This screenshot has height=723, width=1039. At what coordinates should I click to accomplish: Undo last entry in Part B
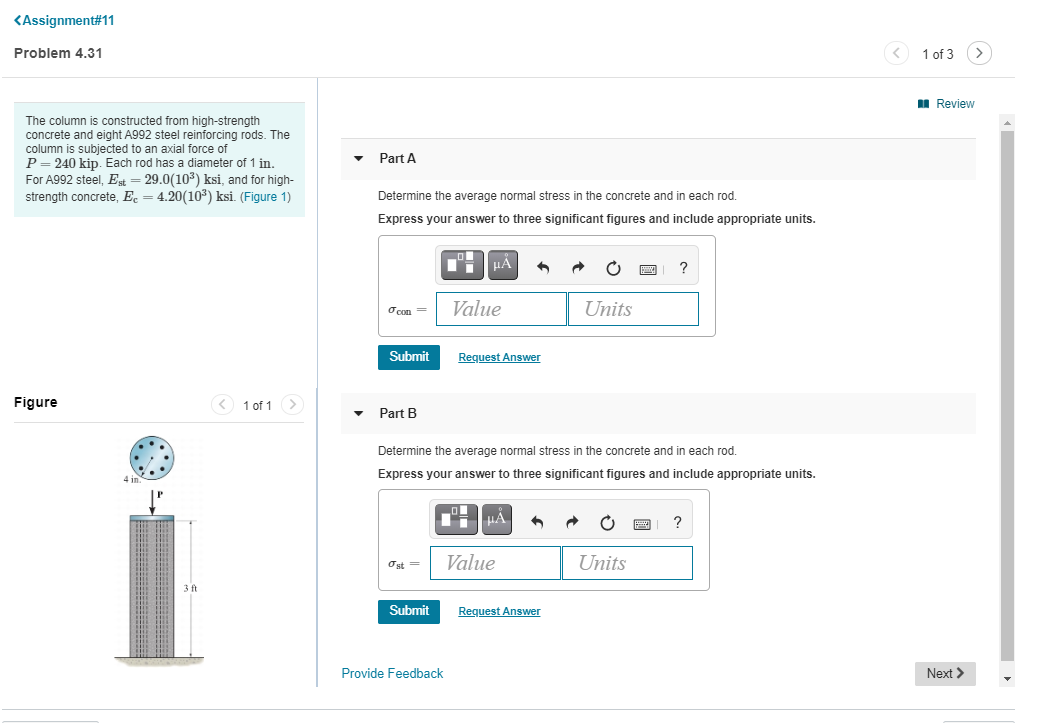pyautogui.click(x=537, y=522)
